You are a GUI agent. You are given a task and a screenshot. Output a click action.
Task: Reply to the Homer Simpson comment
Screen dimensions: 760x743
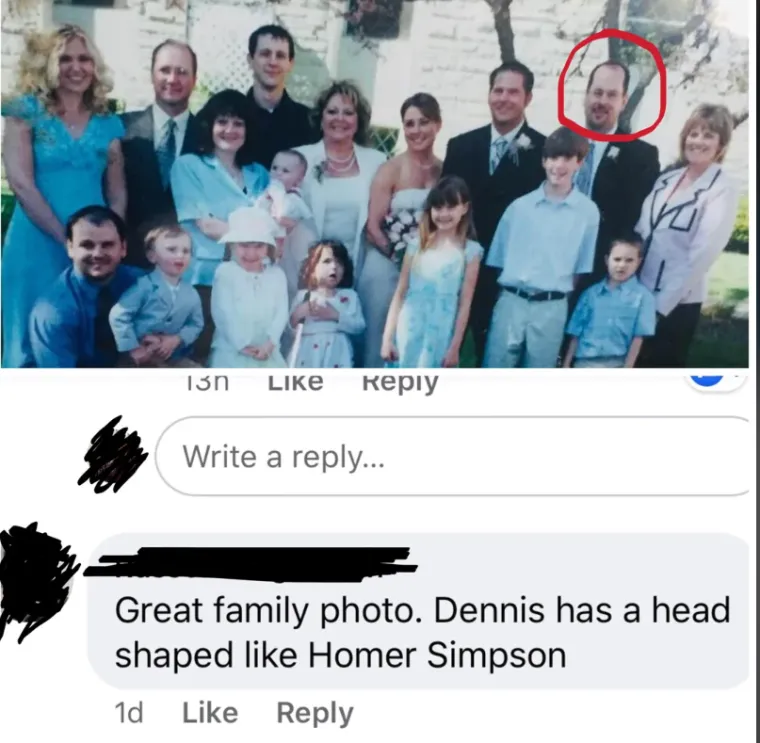pos(315,713)
